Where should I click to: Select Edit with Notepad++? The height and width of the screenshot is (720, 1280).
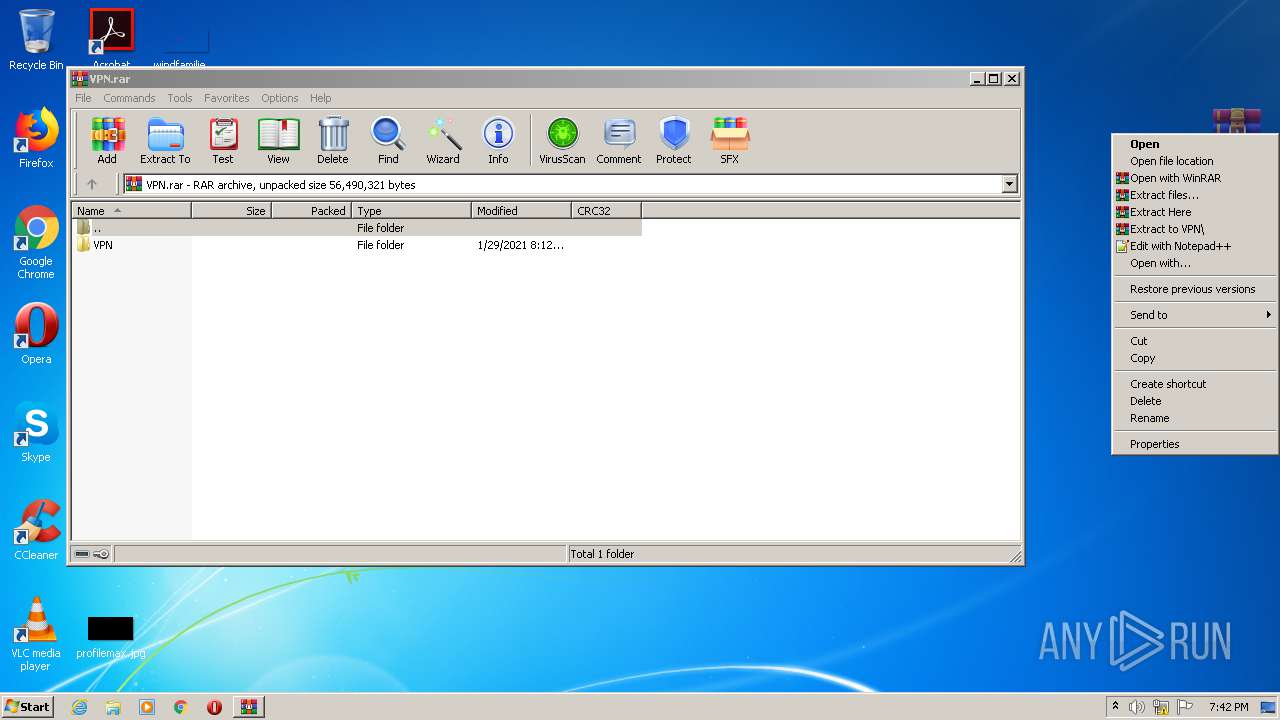point(1195,246)
